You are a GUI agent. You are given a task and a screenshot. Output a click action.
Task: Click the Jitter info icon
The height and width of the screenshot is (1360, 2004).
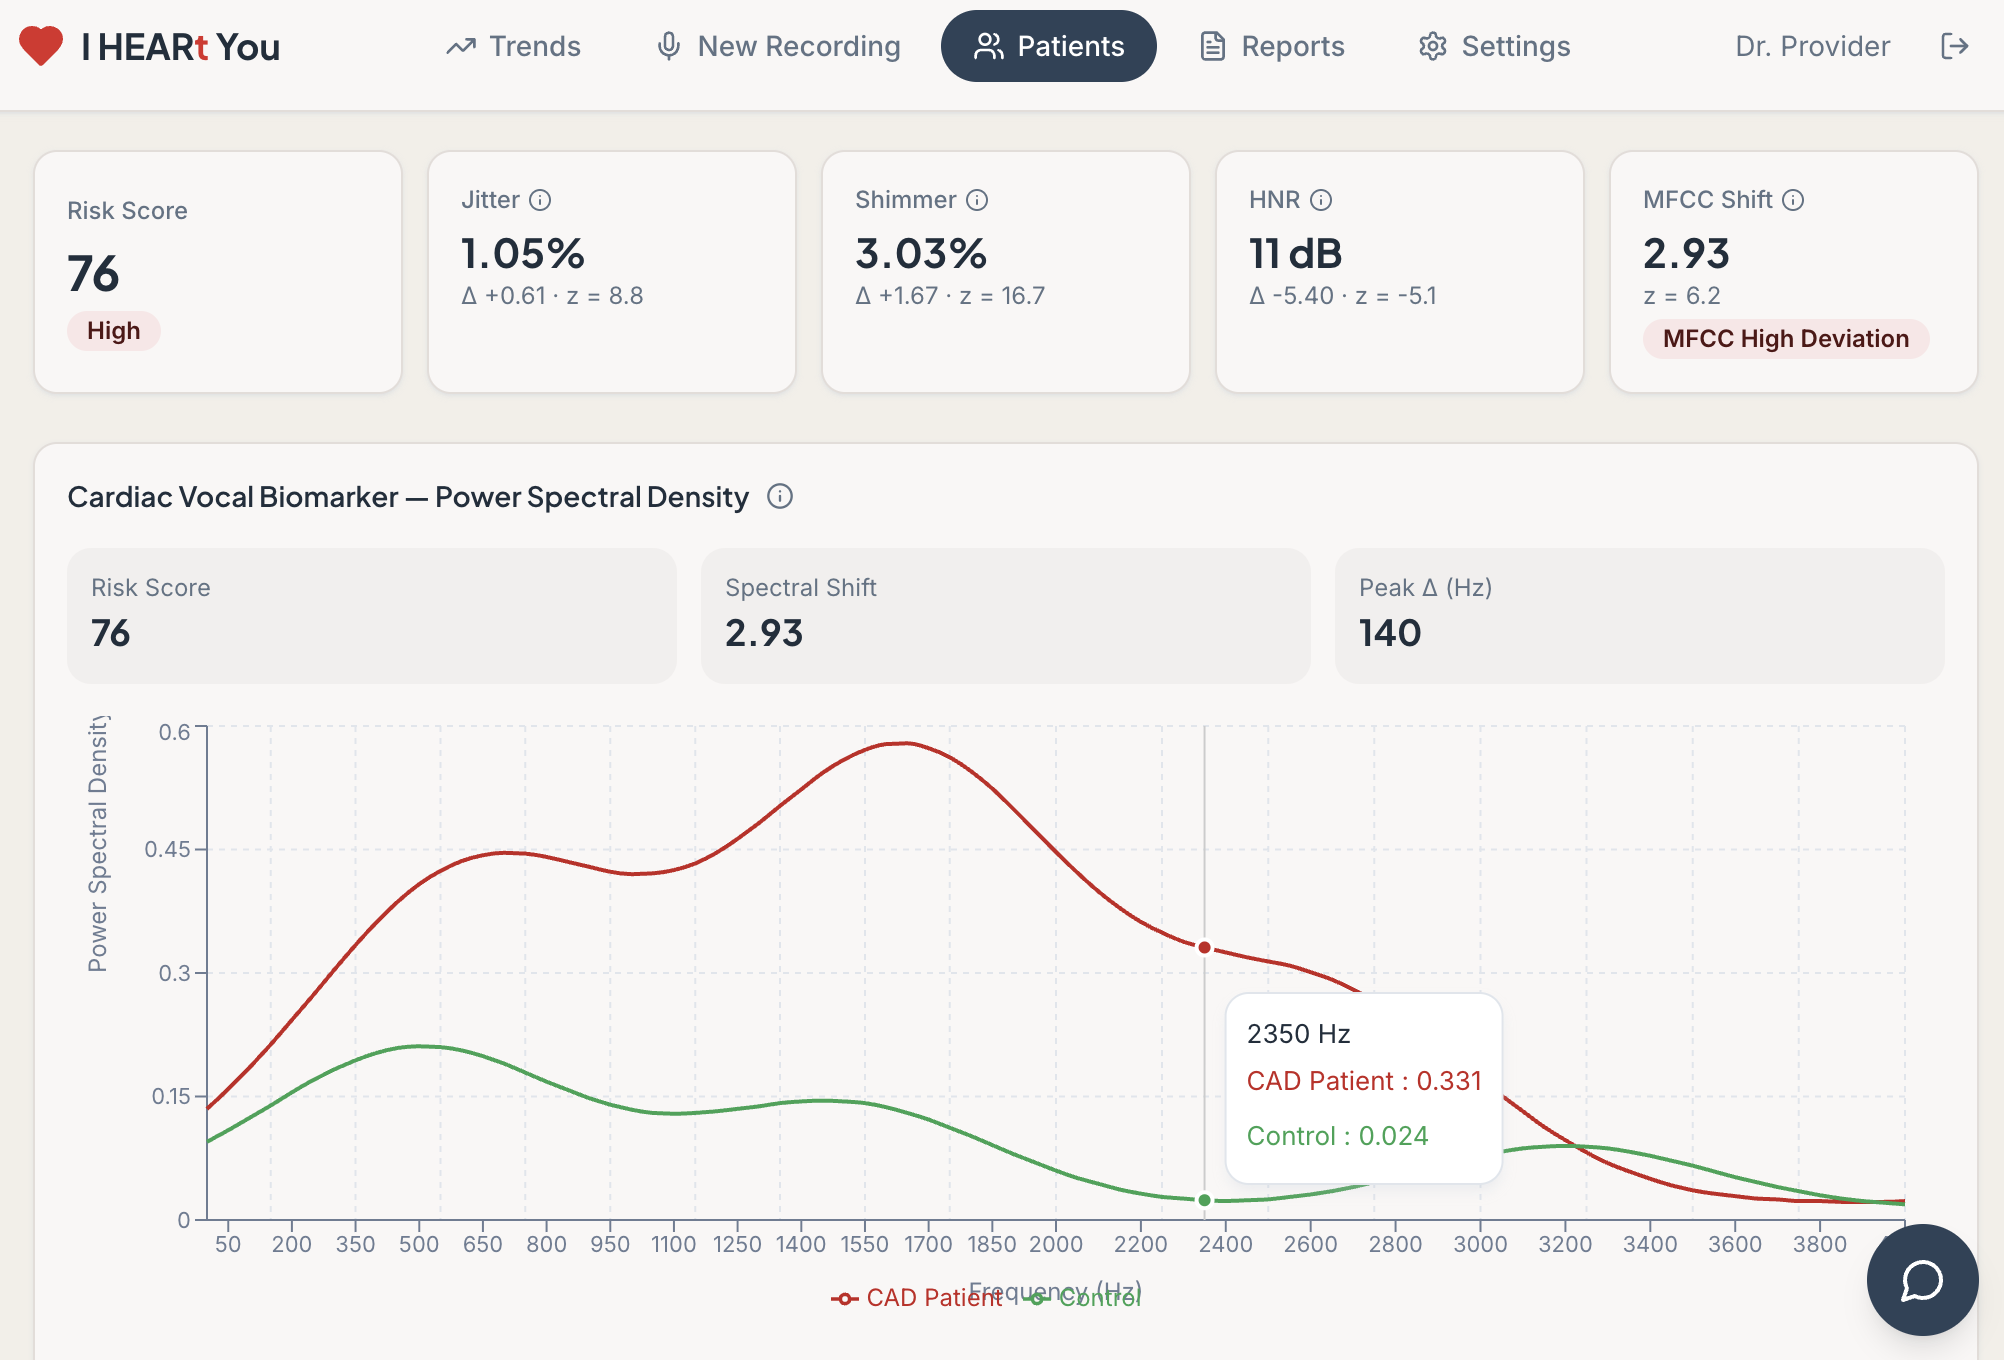(x=540, y=200)
